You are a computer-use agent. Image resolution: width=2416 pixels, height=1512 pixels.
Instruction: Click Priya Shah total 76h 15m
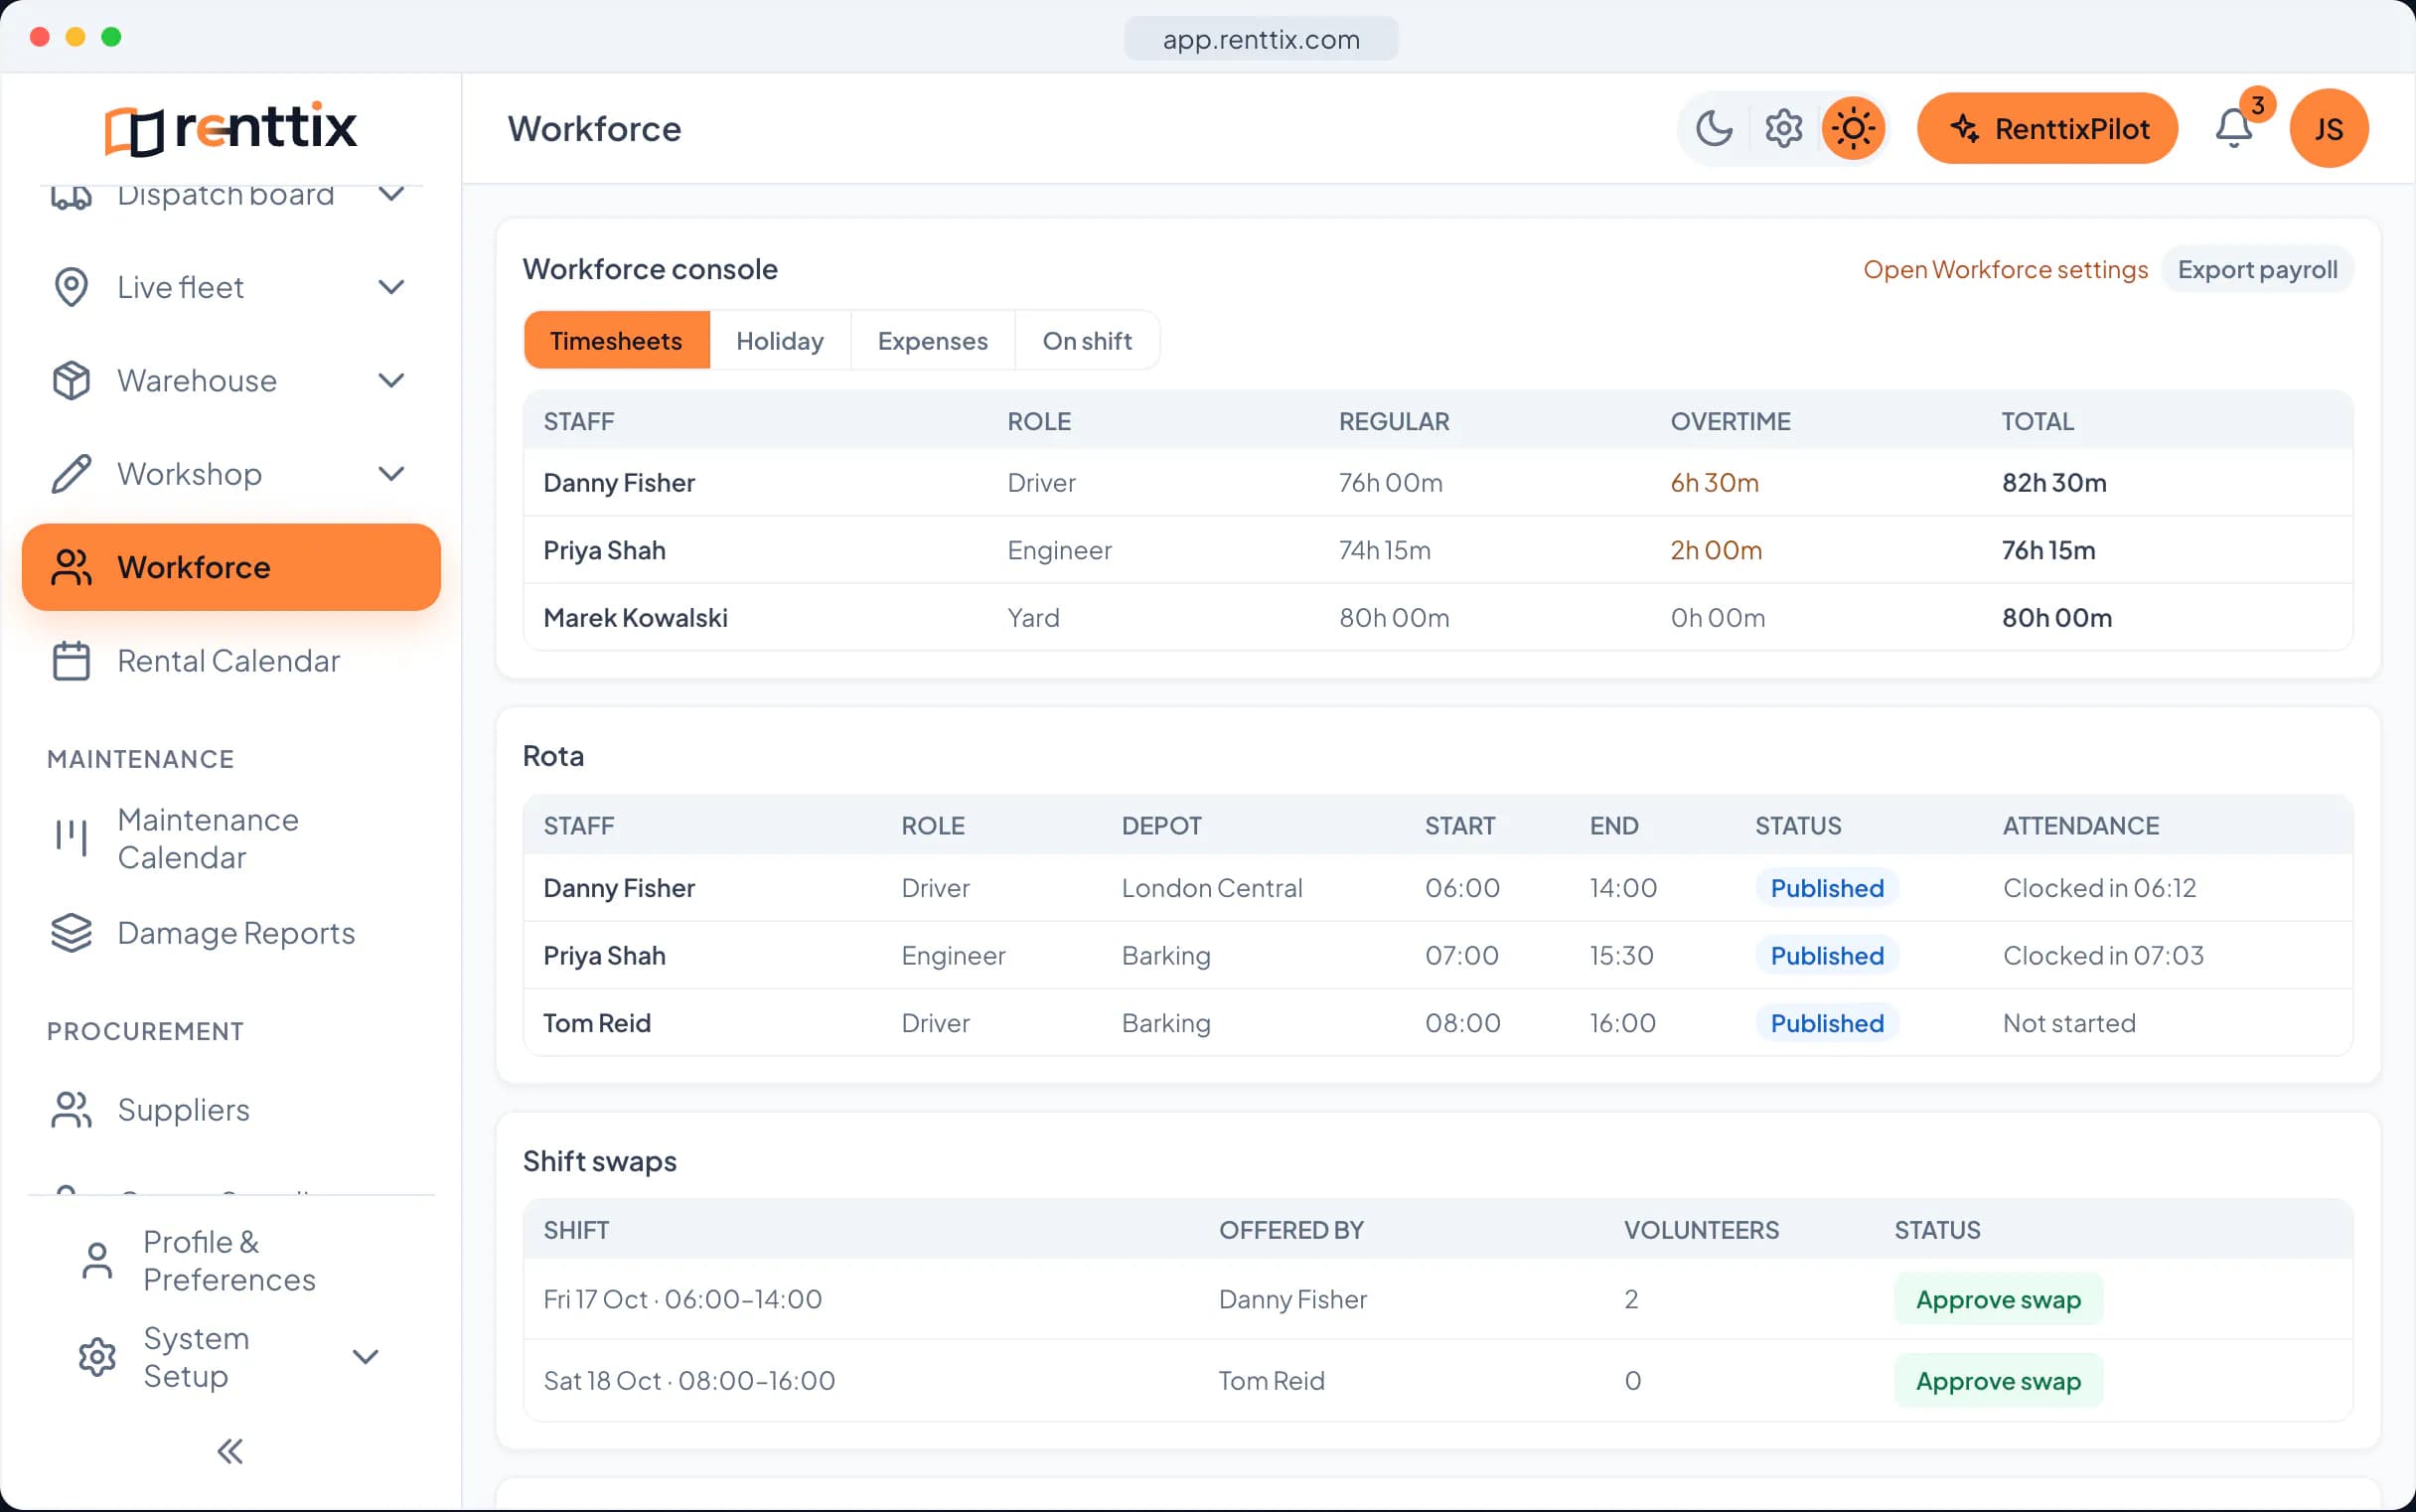[2048, 550]
